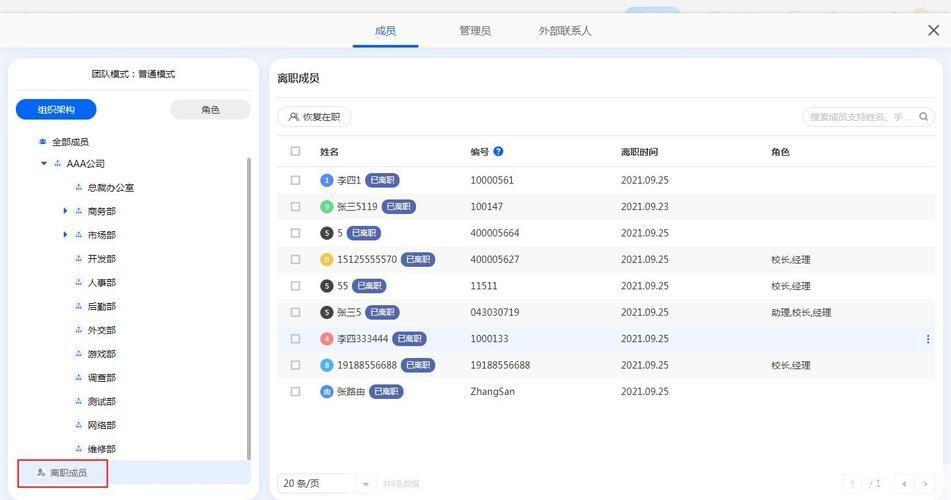Click the avatar icon of 李四1
The width and height of the screenshot is (951, 500).
click(326, 180)
